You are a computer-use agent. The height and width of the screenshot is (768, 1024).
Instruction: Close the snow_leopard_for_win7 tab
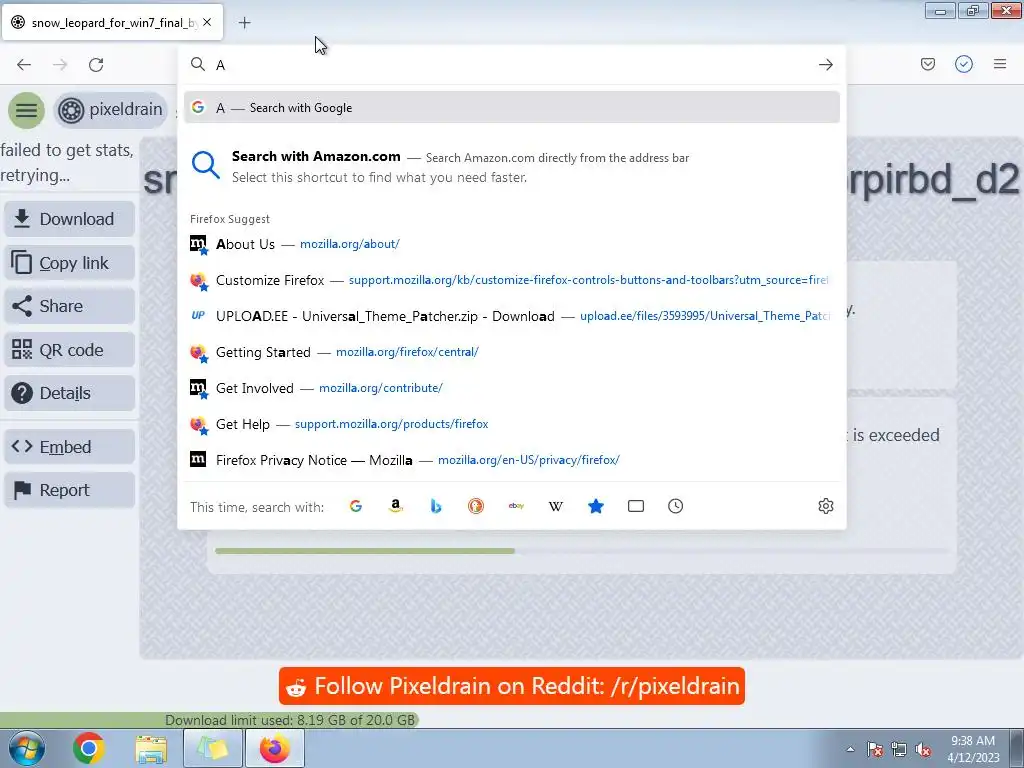[207, 22]
